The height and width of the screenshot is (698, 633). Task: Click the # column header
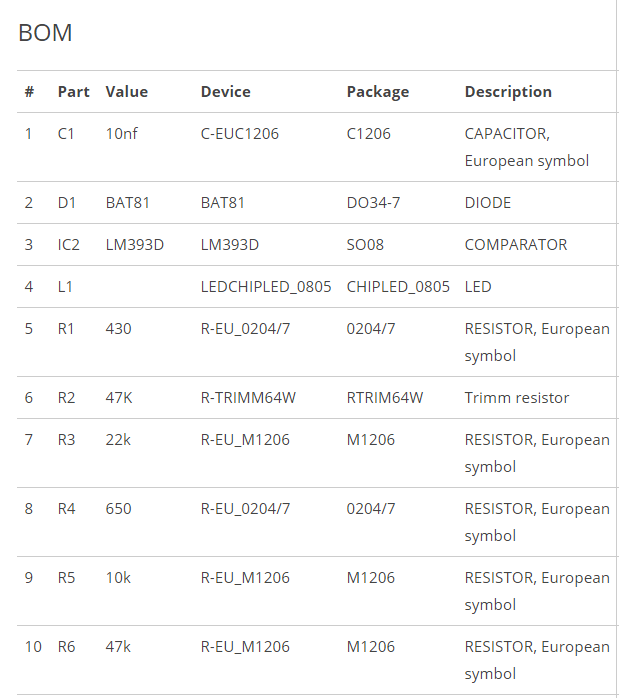click(x=29, y=92)
